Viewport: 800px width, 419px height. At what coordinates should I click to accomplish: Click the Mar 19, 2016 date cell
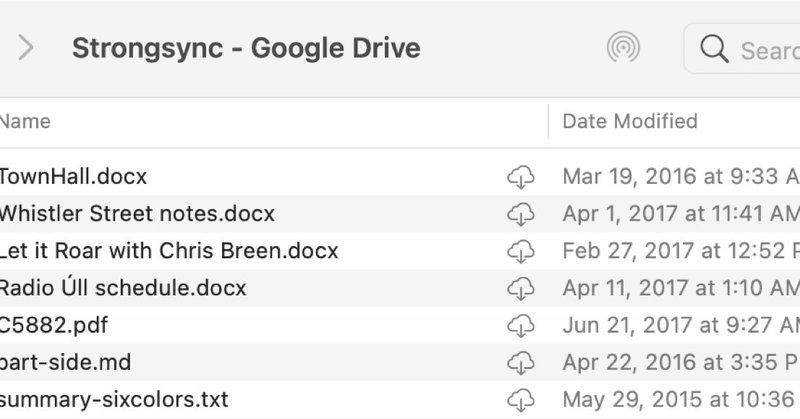click(x=681, y=177)
